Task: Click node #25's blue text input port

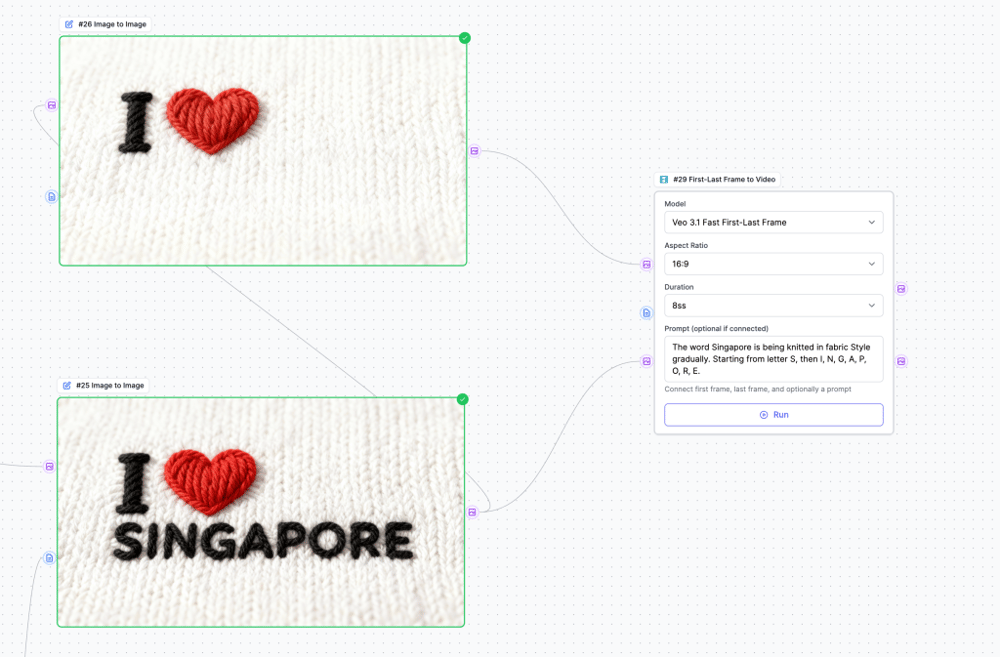Action: click(x=49, y=558)
